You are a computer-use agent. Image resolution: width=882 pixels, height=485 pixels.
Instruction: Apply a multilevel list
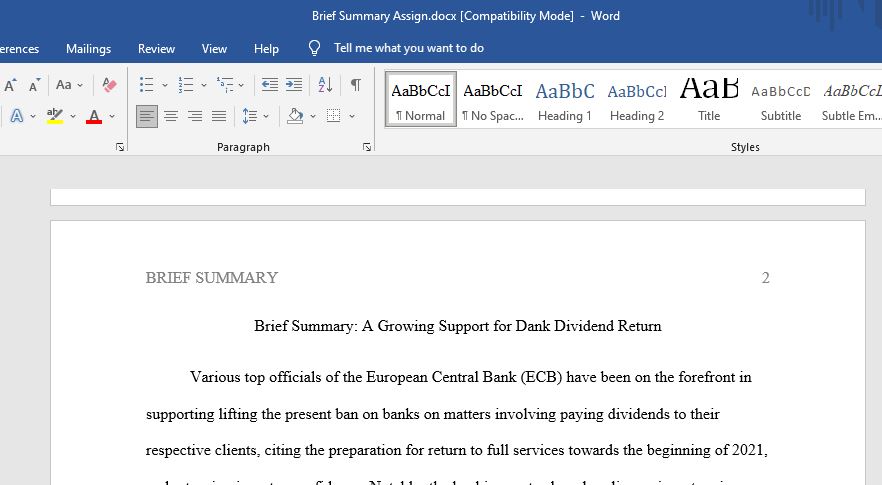tap(225, 85)
